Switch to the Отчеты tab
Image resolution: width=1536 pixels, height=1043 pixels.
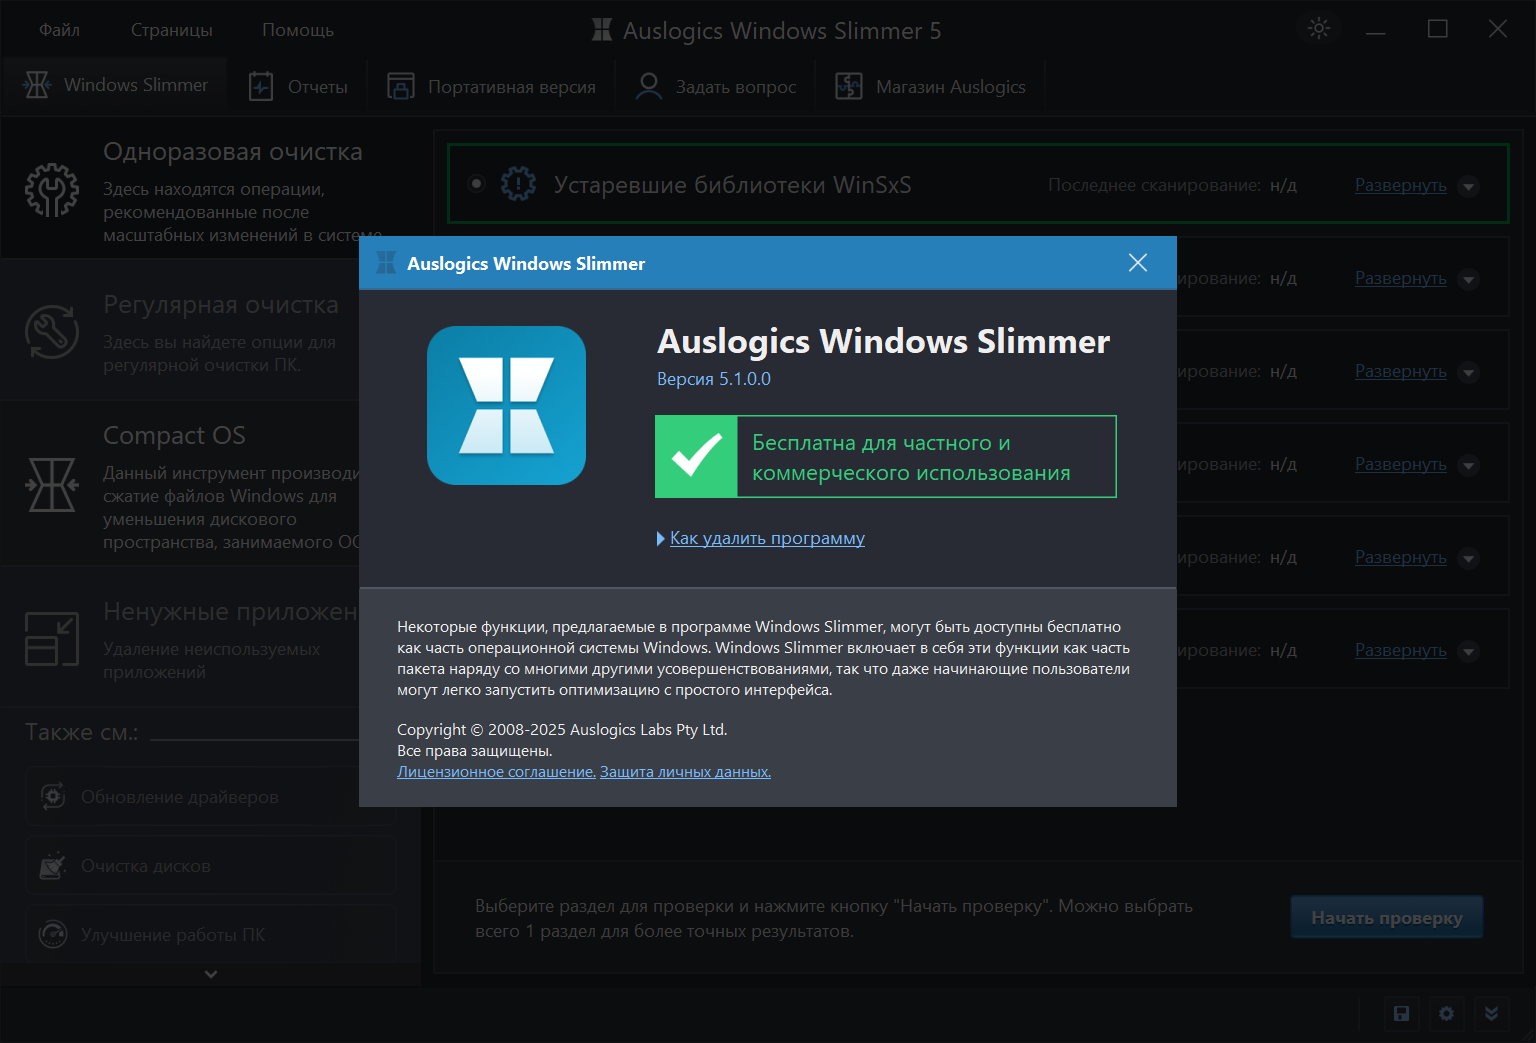tap(298, 87)
